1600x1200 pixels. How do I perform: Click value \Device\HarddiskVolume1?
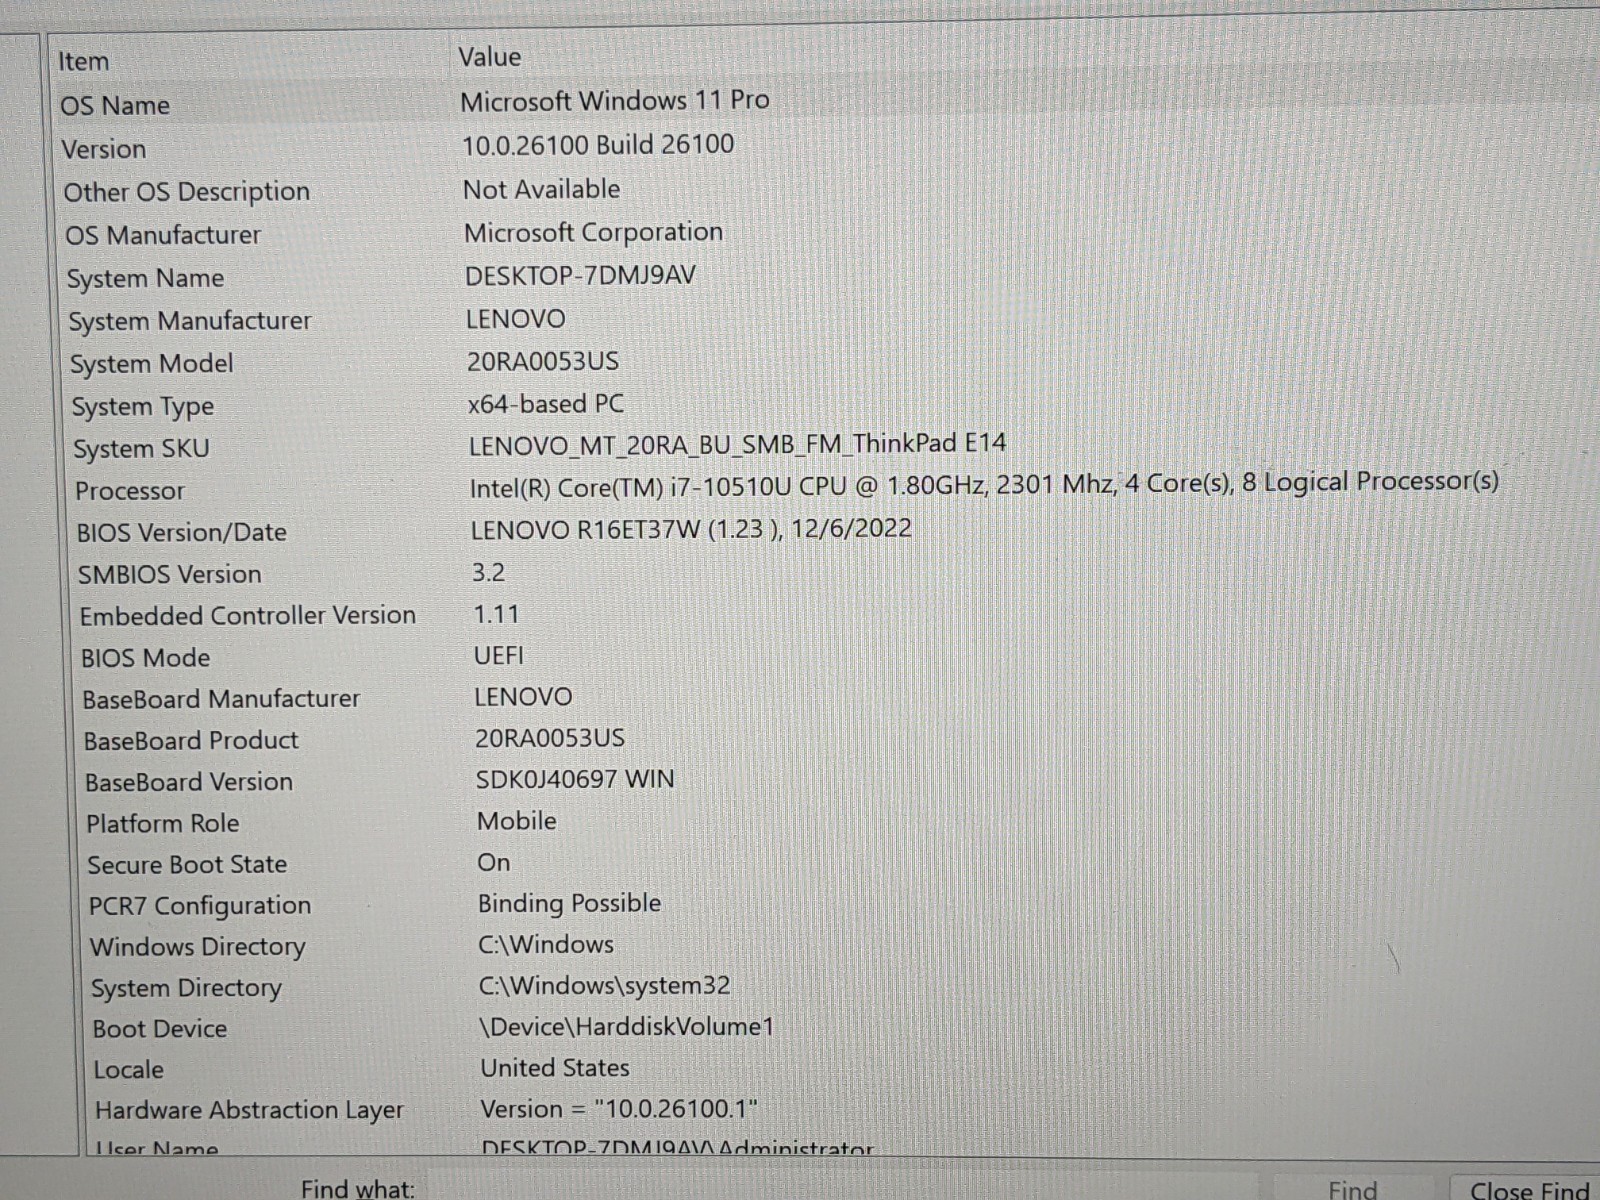(x=627, y=1027)
